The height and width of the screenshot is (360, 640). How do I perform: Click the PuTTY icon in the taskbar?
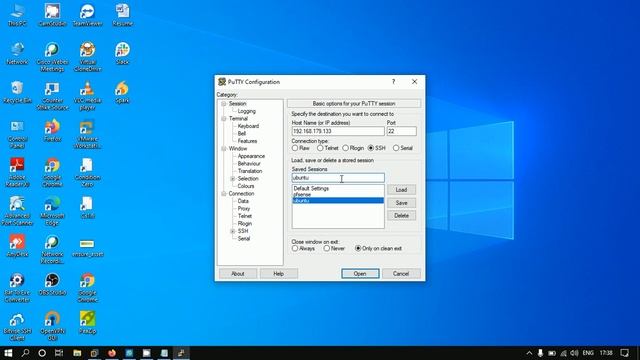click(x=181, y=353)
